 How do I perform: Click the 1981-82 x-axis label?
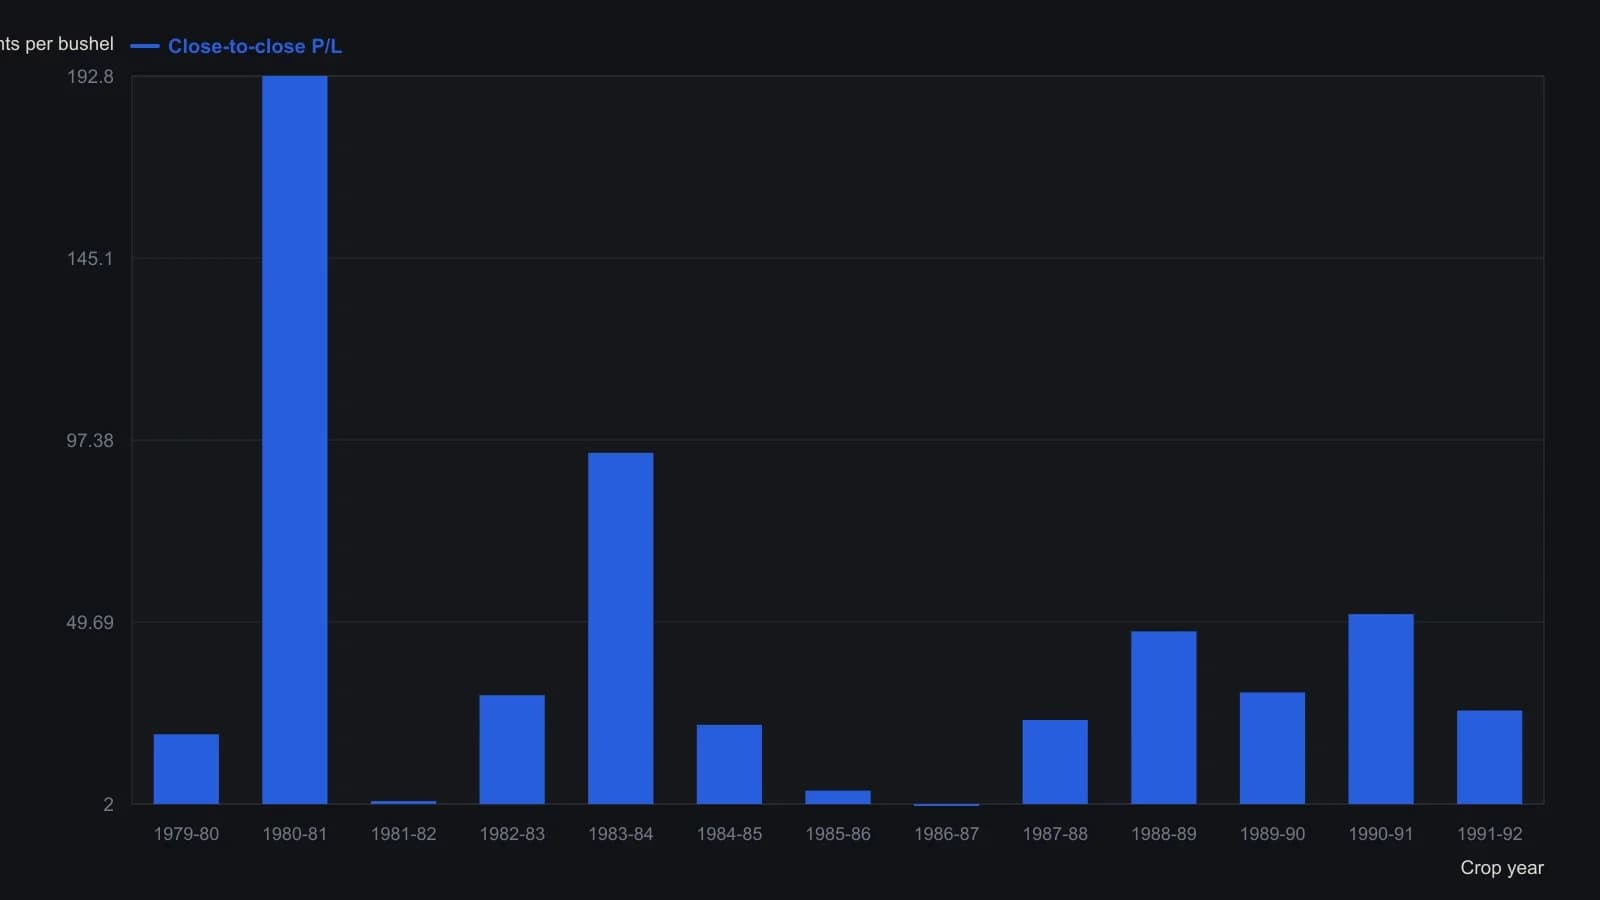pyautogui.click(x=404, y=834)
